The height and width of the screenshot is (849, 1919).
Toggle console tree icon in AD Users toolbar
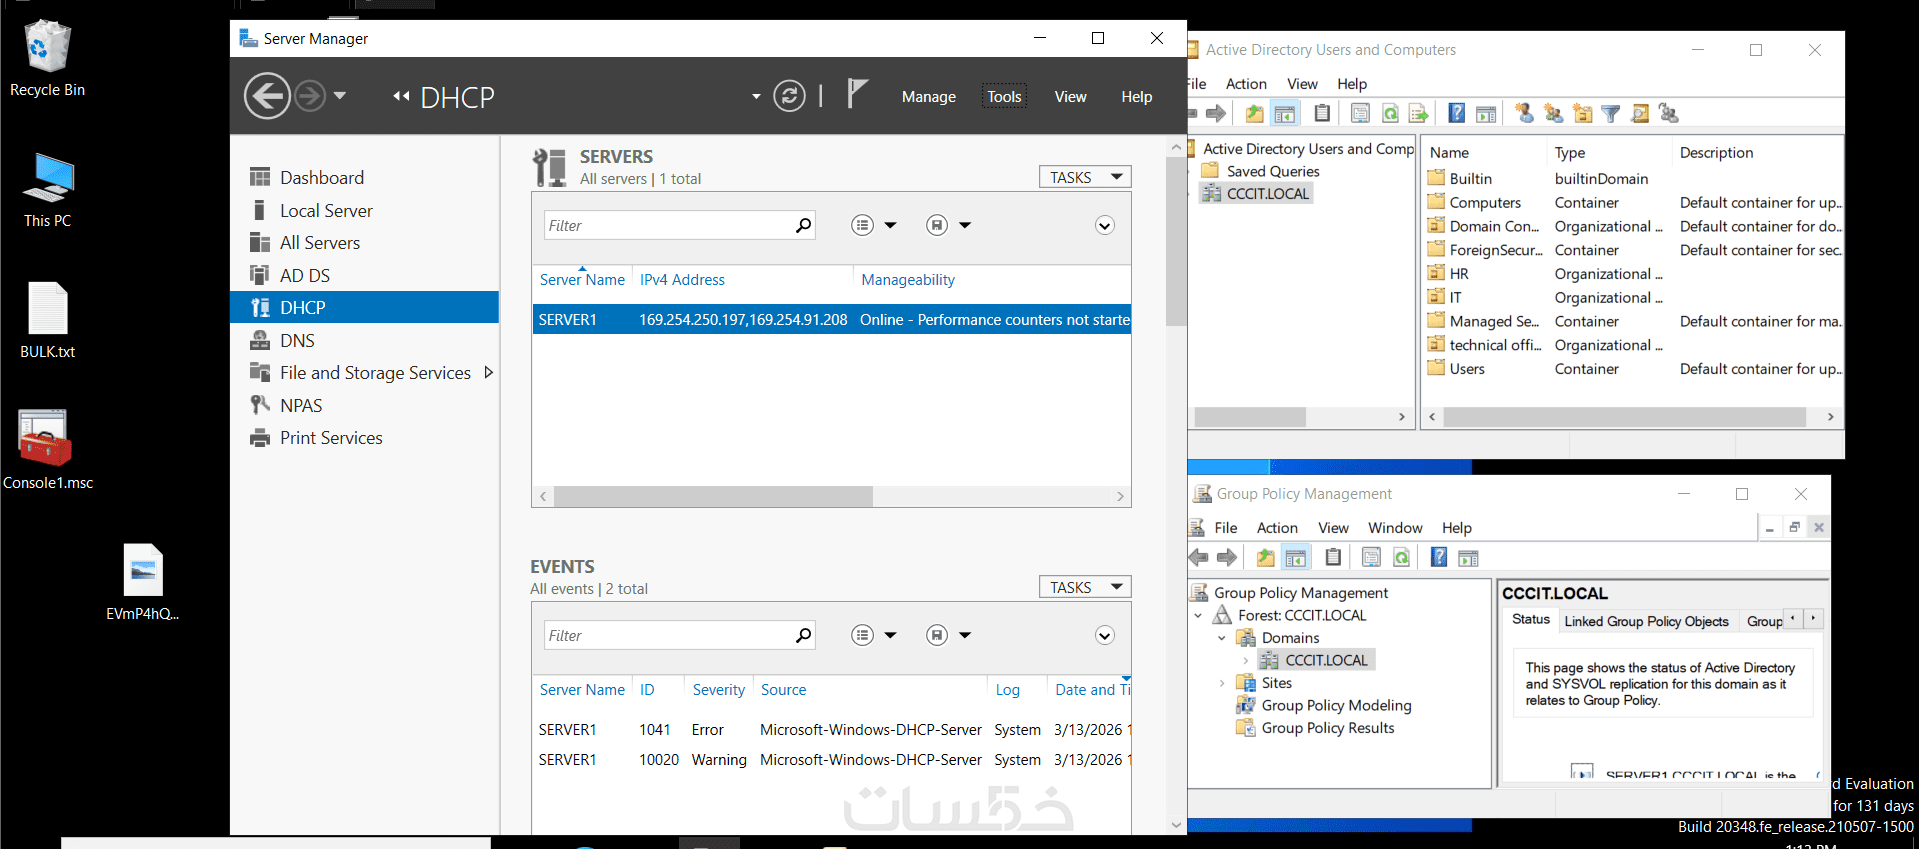point(1285,113)
